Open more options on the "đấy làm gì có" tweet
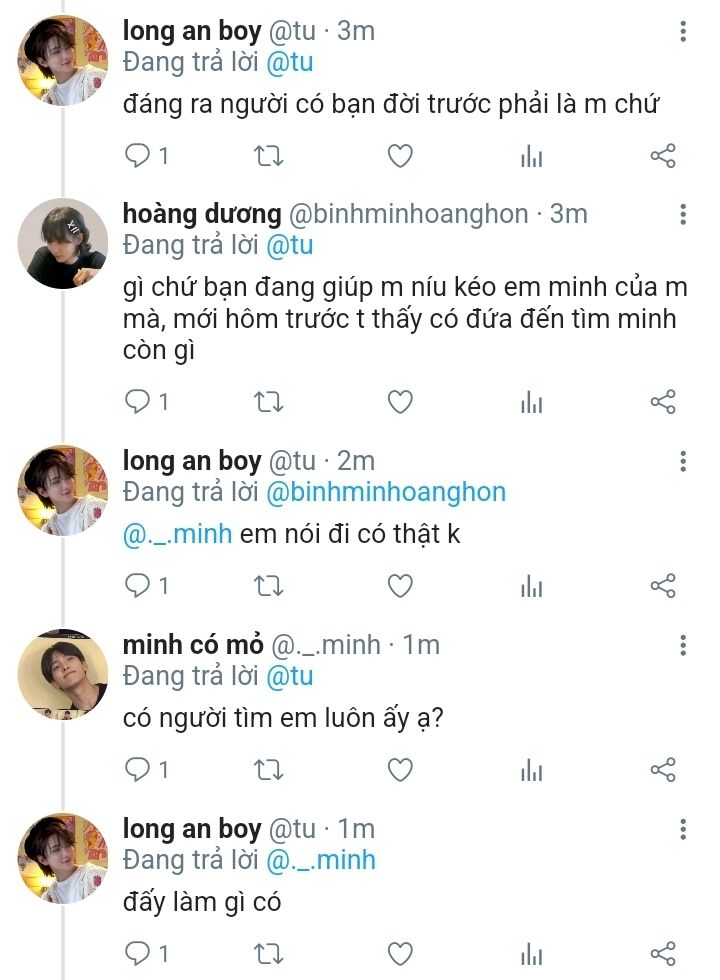The height and width of the screenshot is (980, 720). 683,829
